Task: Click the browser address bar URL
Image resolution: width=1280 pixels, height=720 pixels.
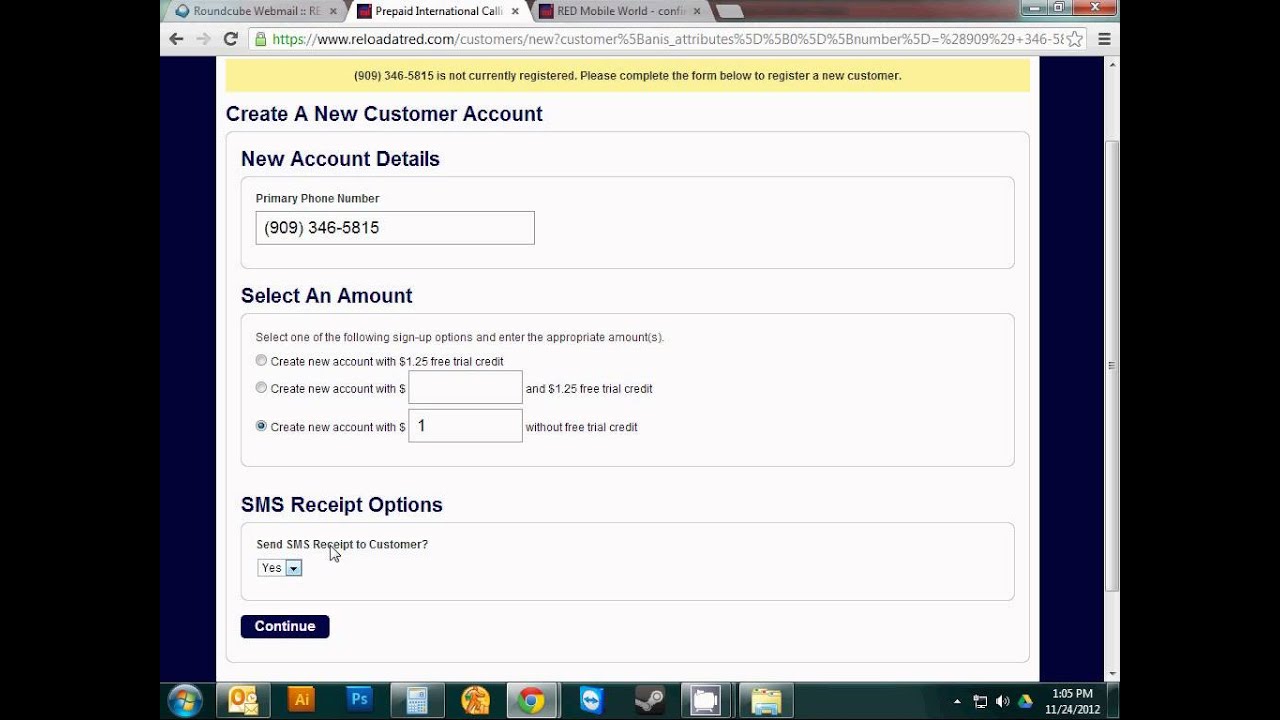Action: pos(665,39)
